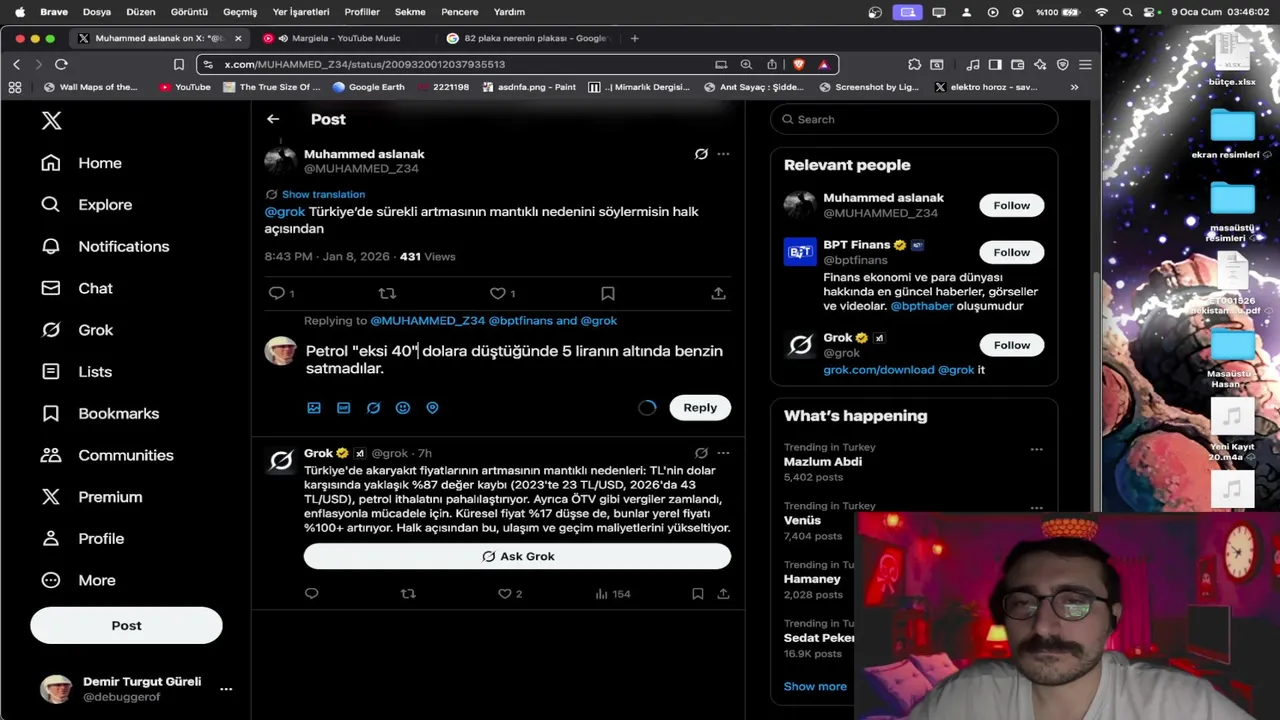The image size is (1280, 720).
Task: Add a GIF to the reply
Action: pos(343,408)
